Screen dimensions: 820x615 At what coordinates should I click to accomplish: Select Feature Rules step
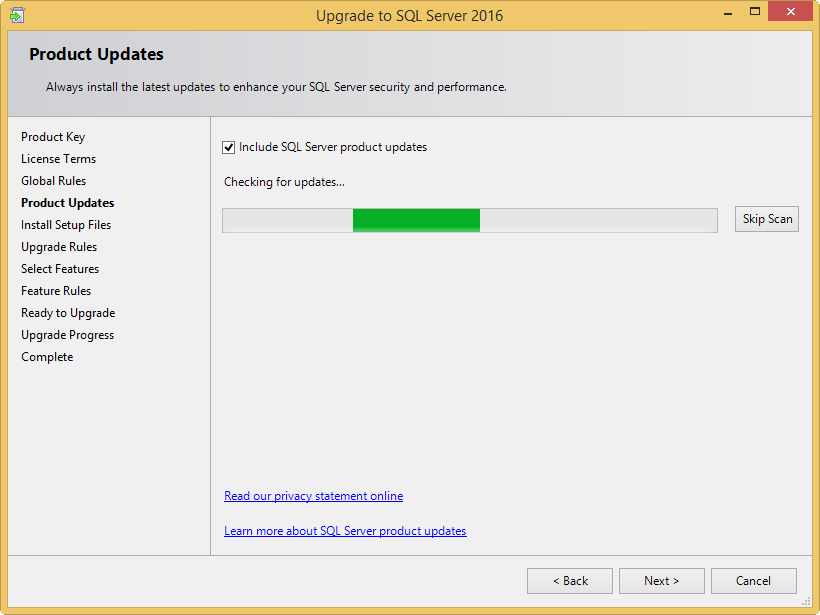(56, 291)
